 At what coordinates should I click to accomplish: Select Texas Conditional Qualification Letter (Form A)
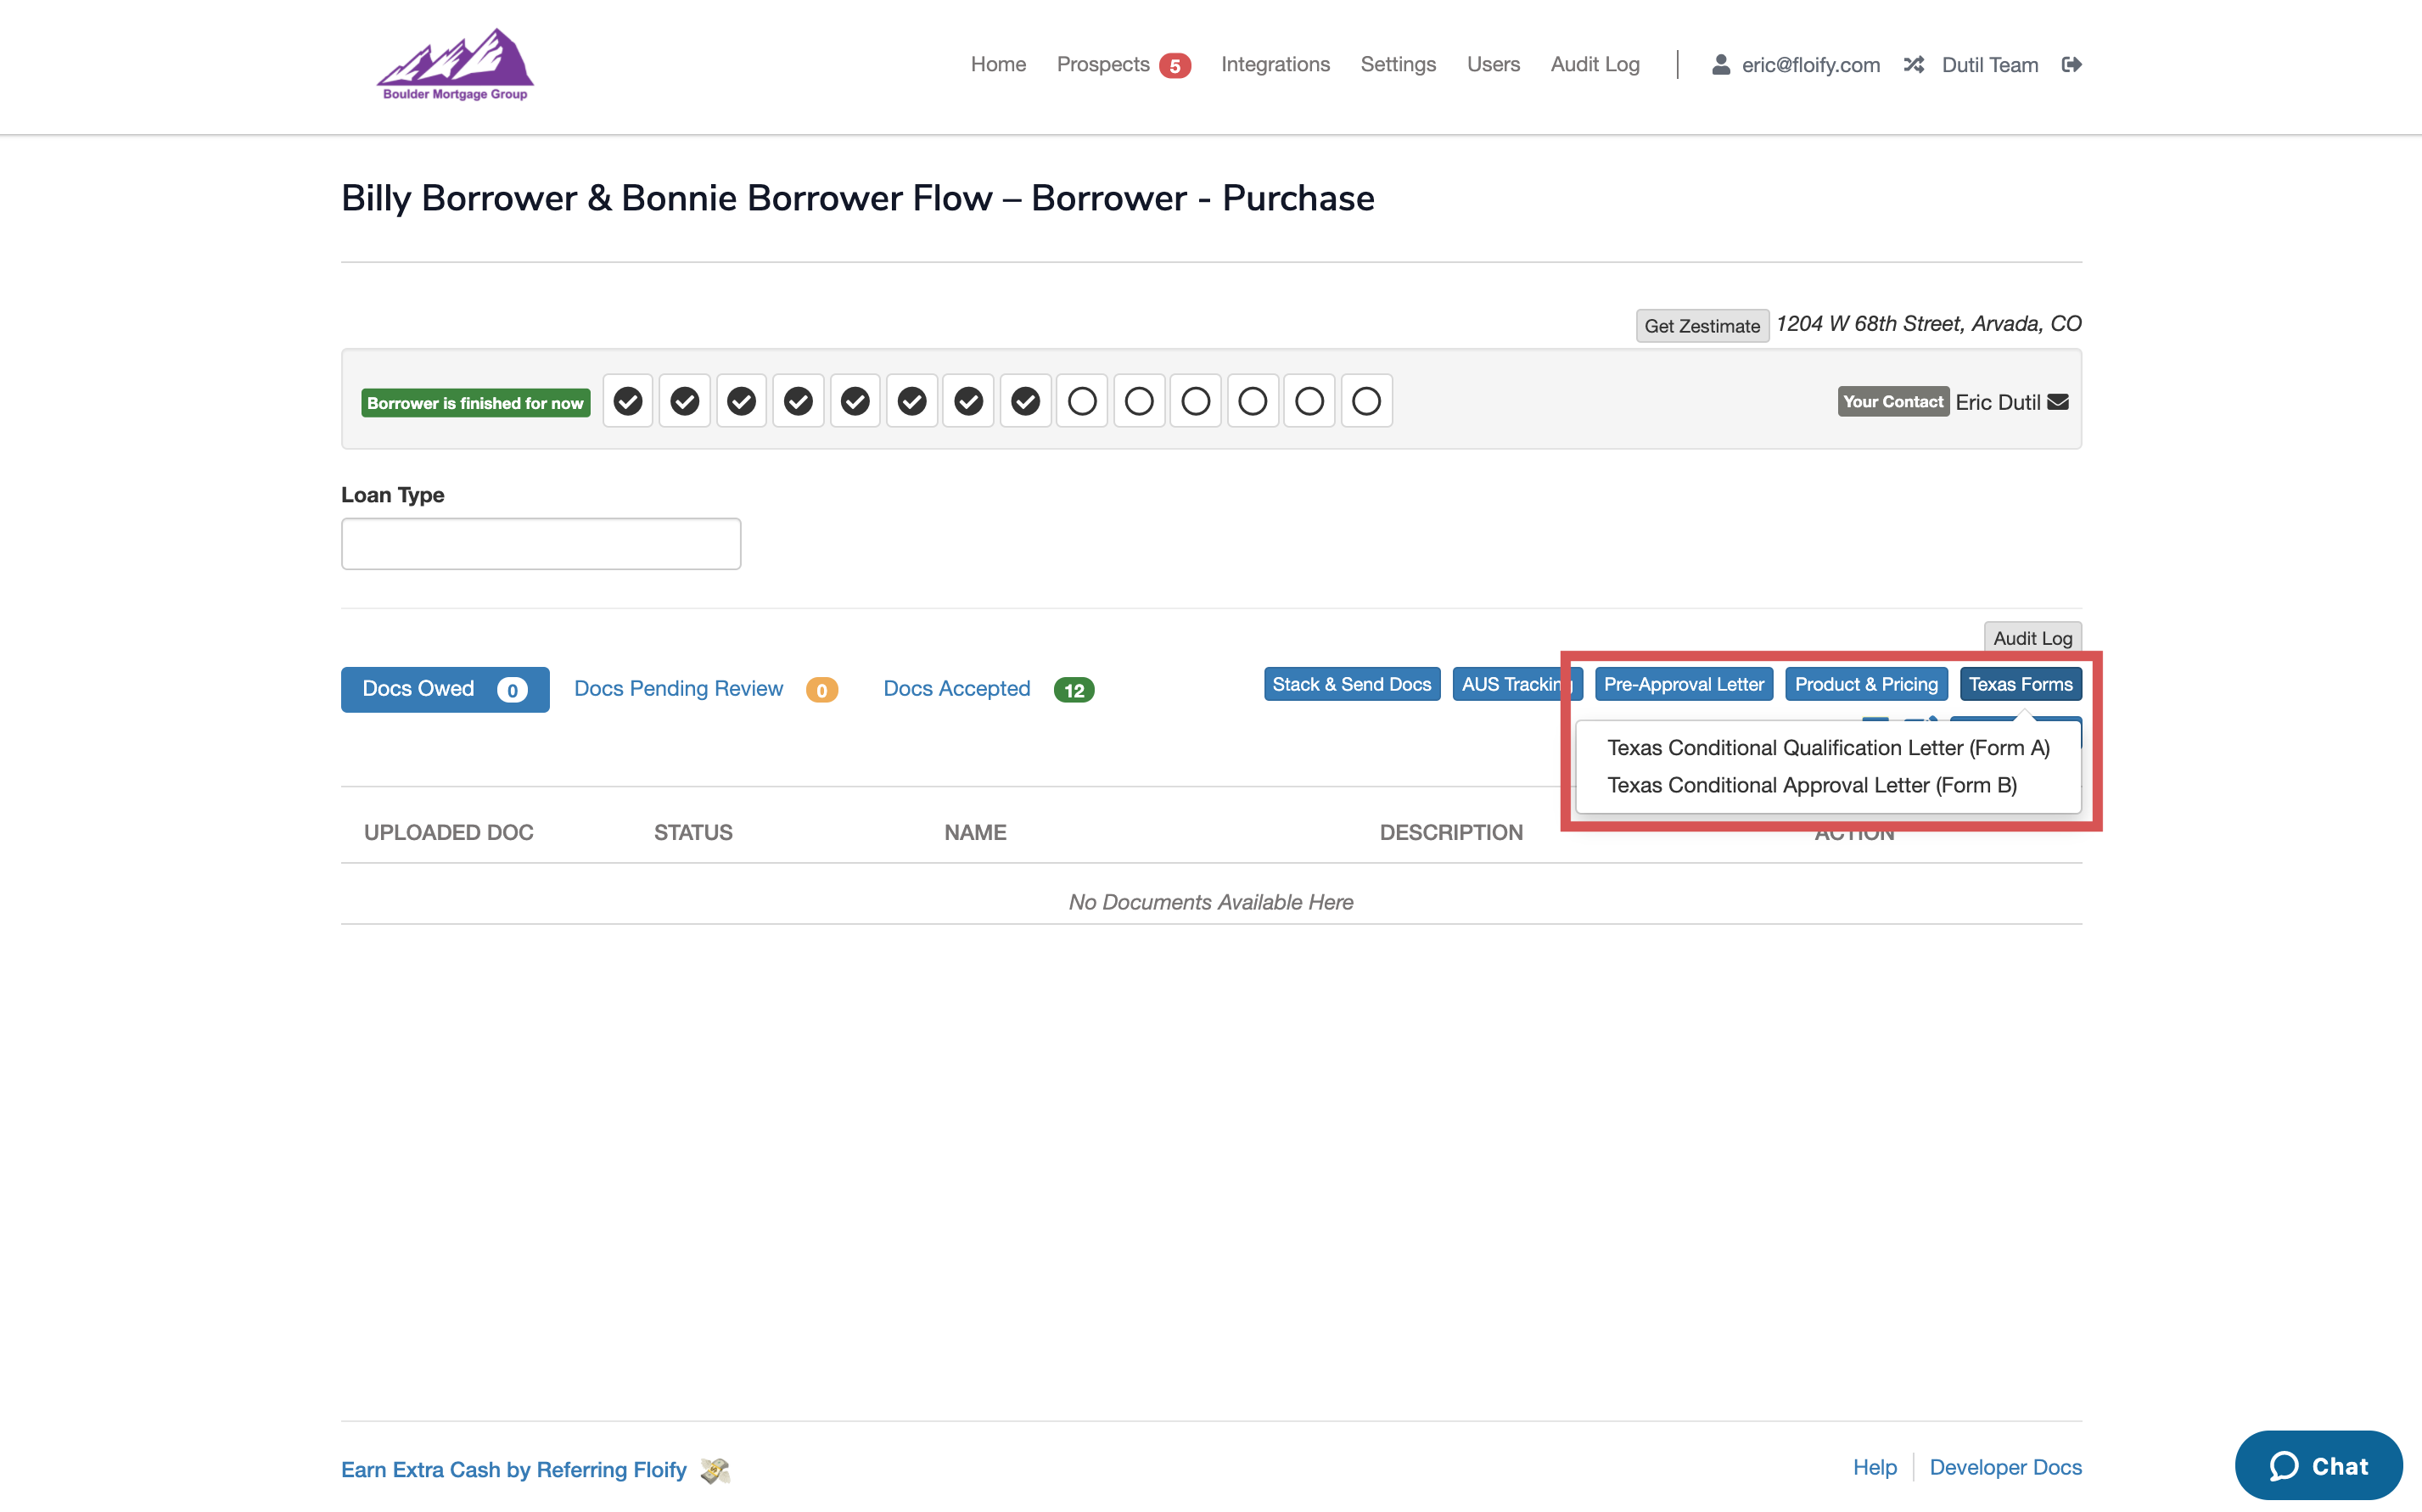(1828, 748)
